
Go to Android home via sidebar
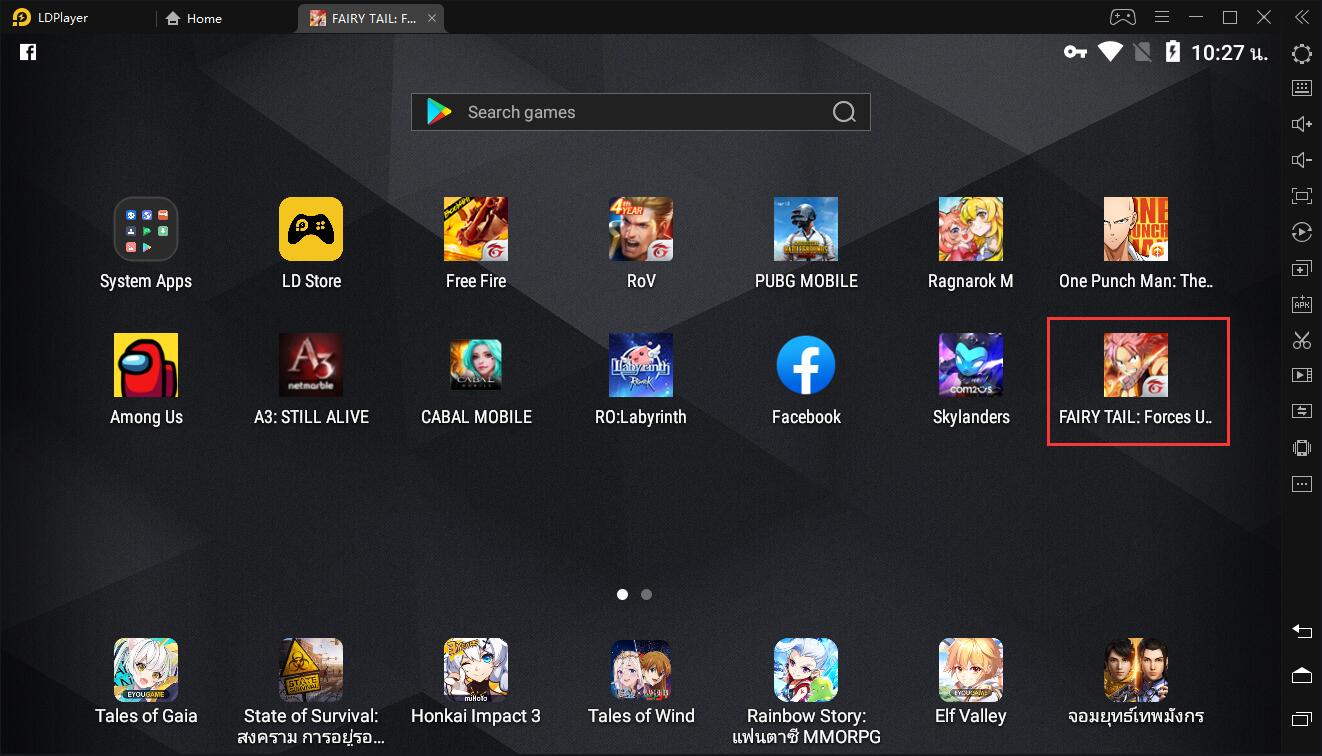(x=1301, y=675)
